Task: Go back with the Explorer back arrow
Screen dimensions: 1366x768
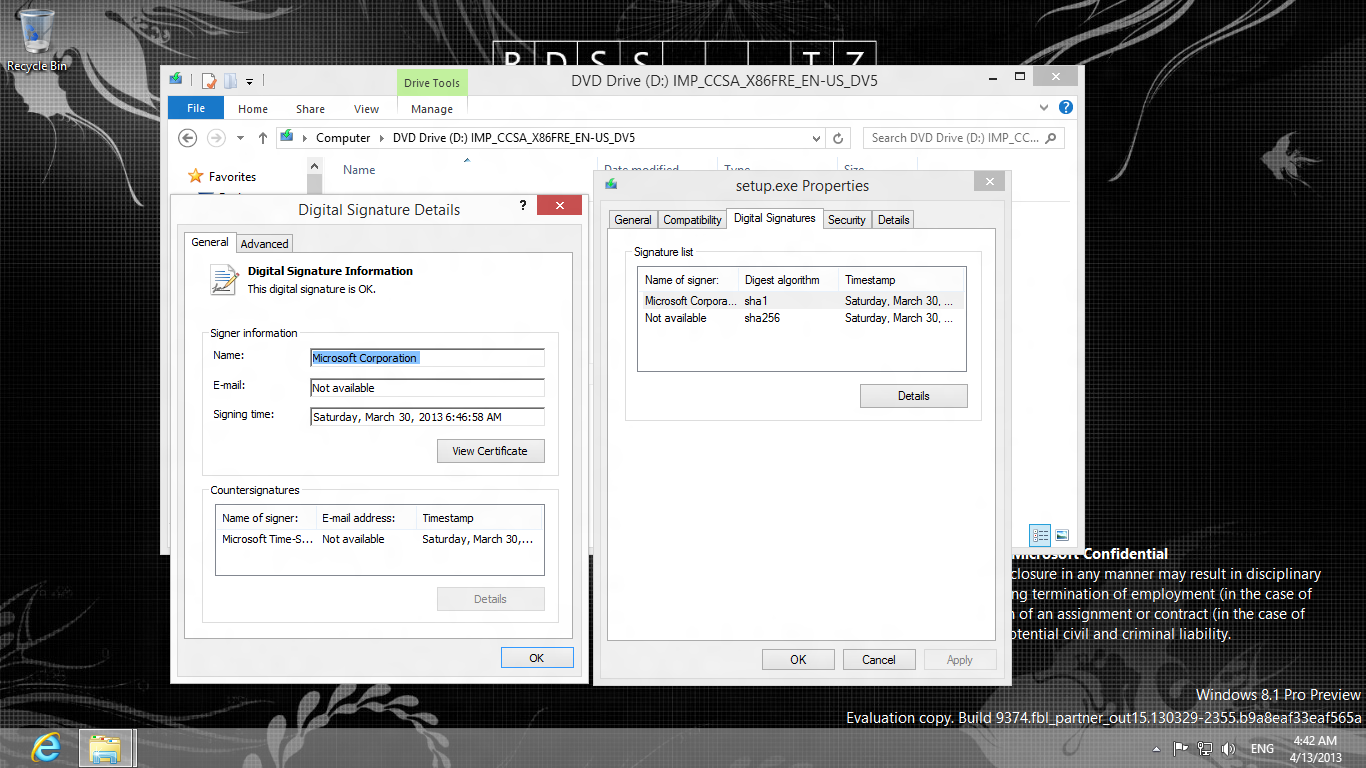Action: (187, 138)
